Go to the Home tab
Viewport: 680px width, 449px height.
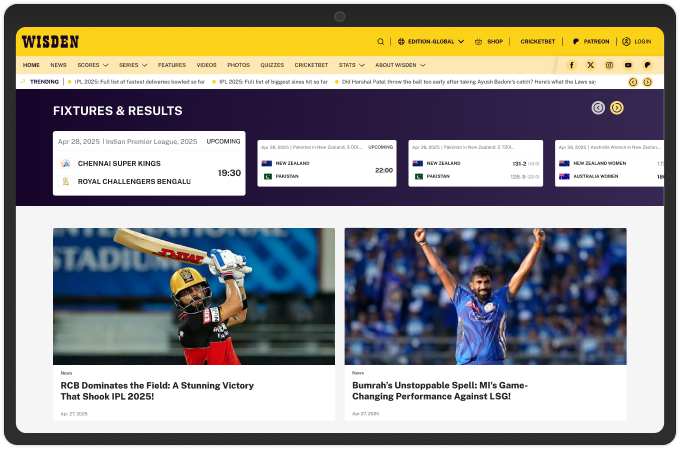coord(31,65)
